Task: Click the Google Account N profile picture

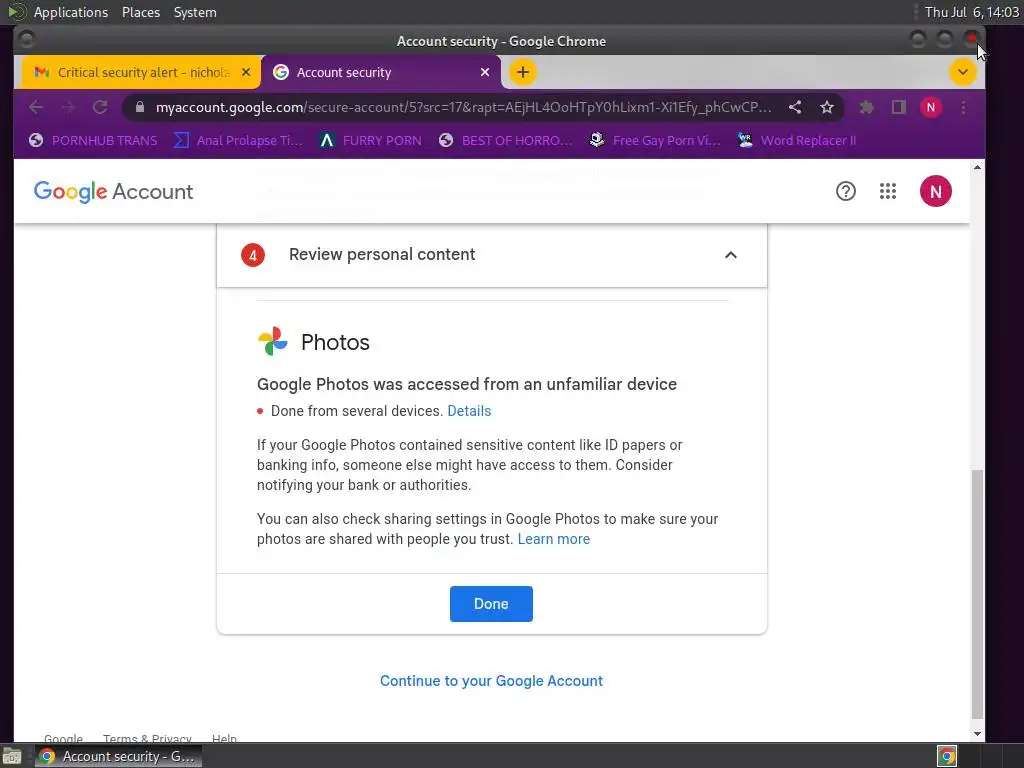Action: tap(936, 191)
